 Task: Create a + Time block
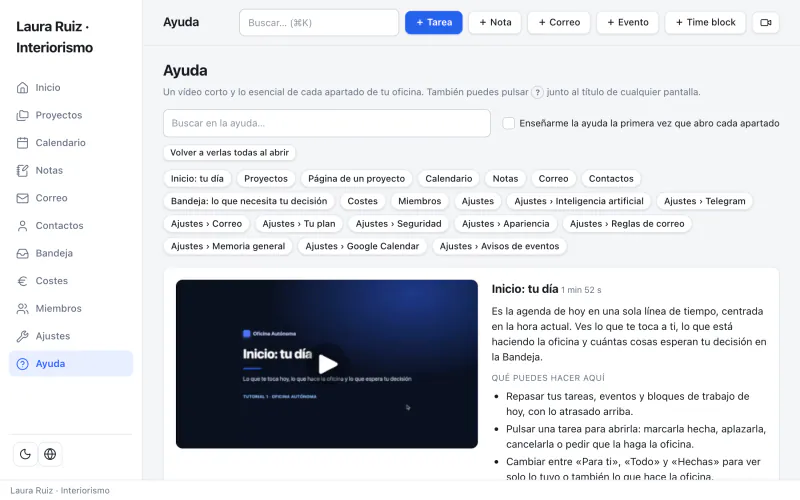705,22
